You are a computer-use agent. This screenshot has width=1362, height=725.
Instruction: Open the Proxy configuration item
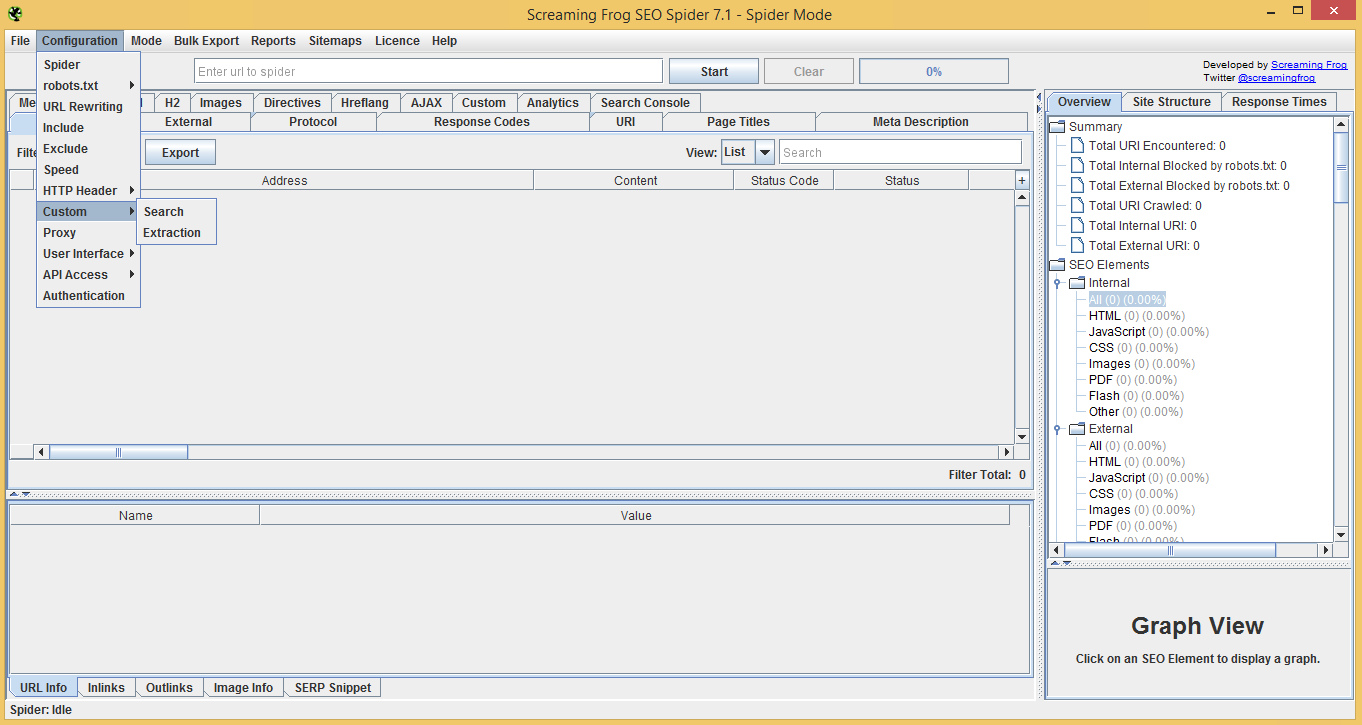88,233
